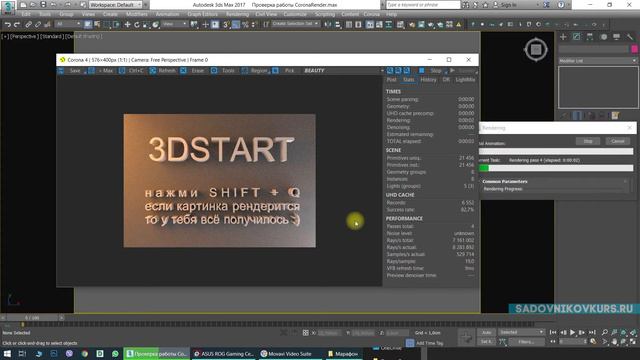The width and height of the screenshot is (640, 360).
Task: Toggle the Percent Snap button
Action: tap(245, 24)
